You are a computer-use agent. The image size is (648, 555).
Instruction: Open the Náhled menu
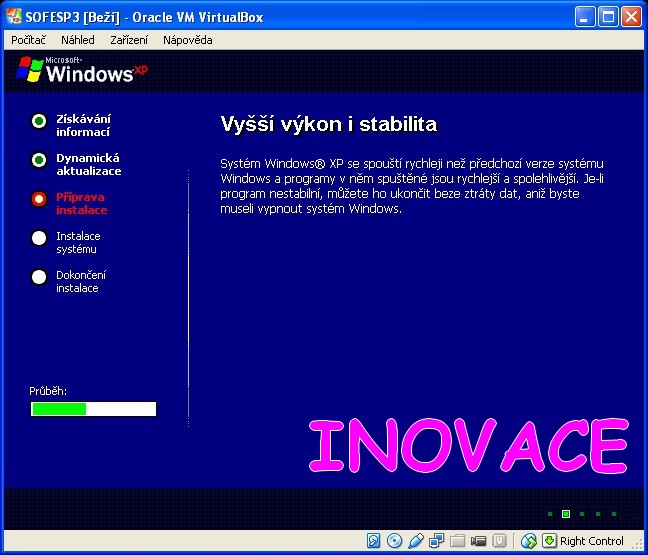pyautogui.click(x=78, y=40)
